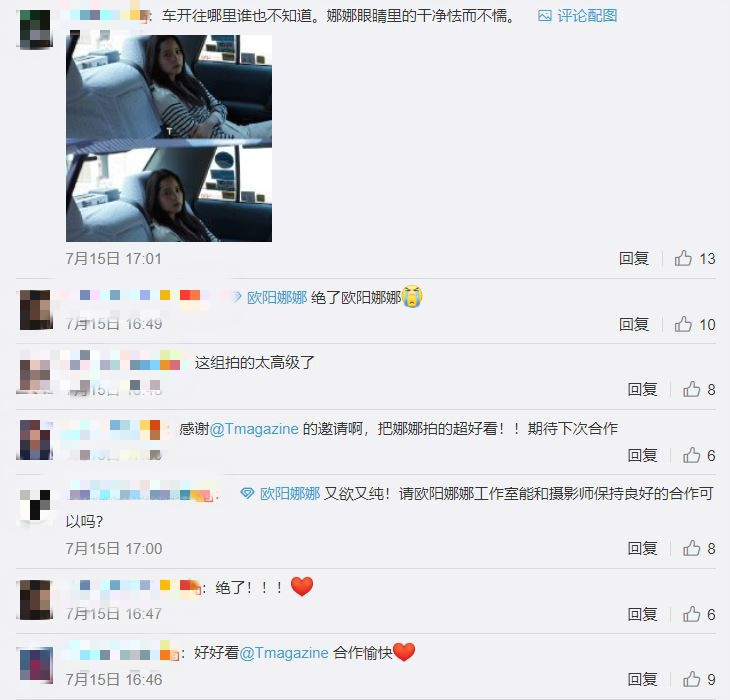Reply to the '绝了欧阳娜娜' comment
Screen dimensions: 730x700
[634, 324]
